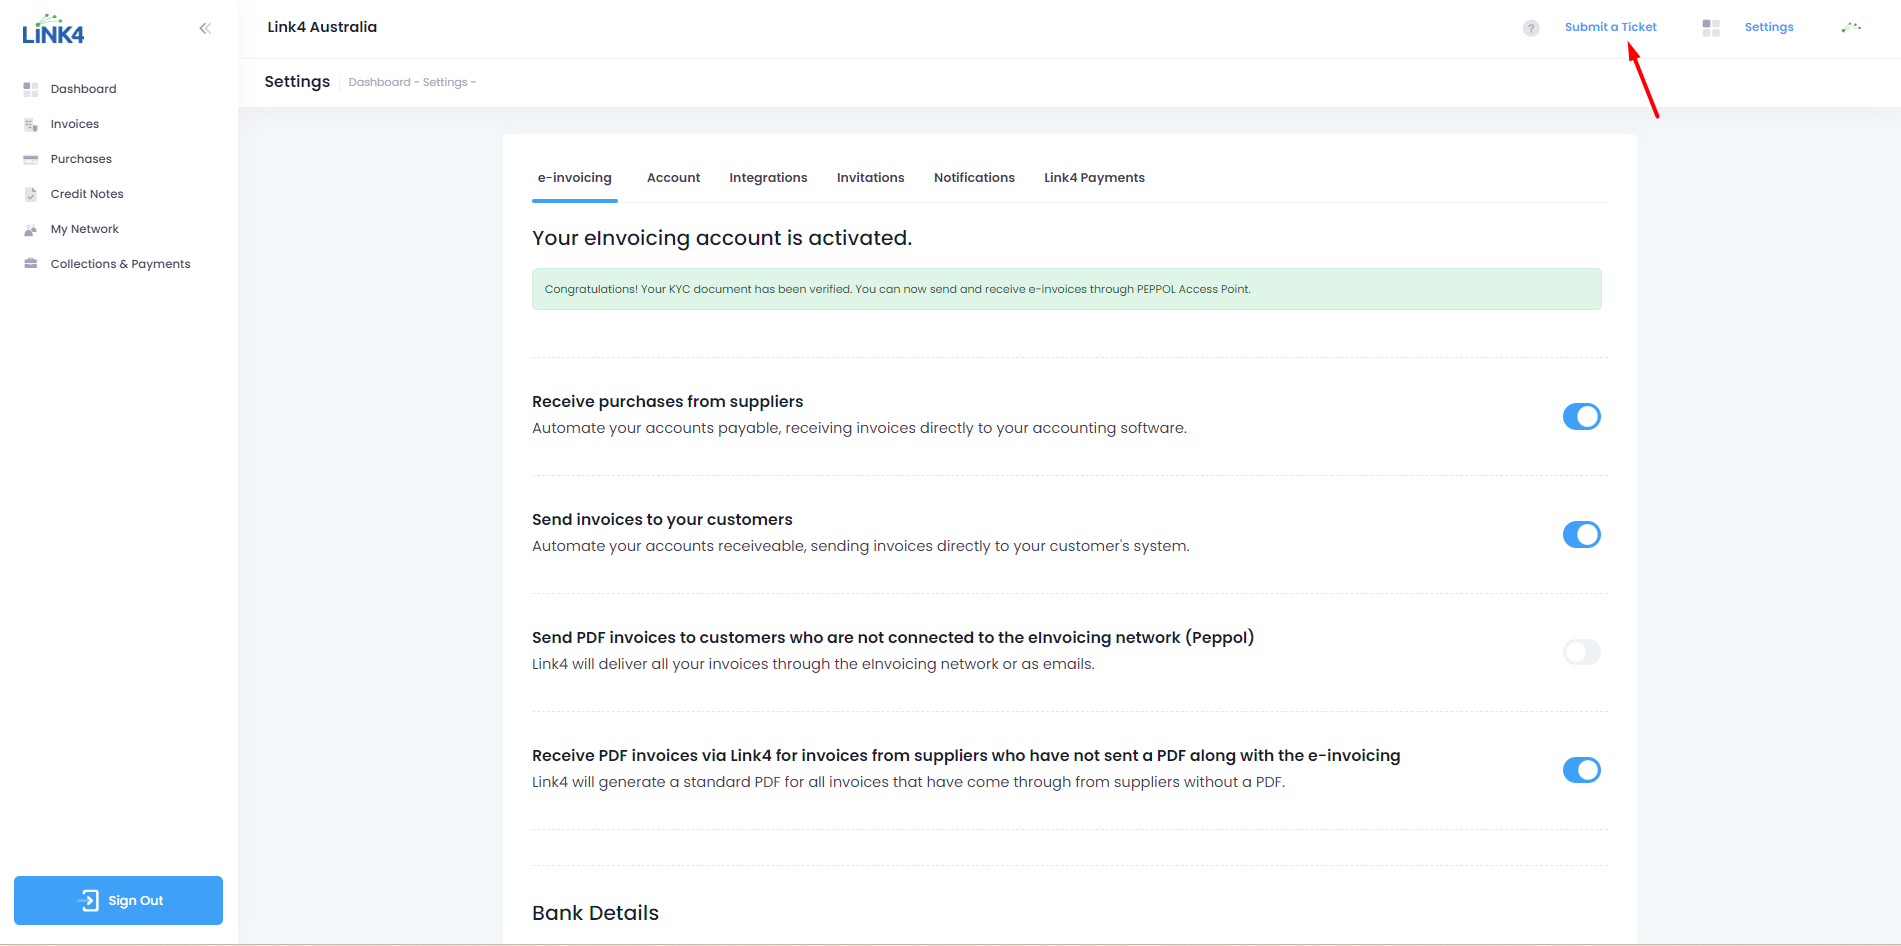Go to Purchases page

point(81,159)
